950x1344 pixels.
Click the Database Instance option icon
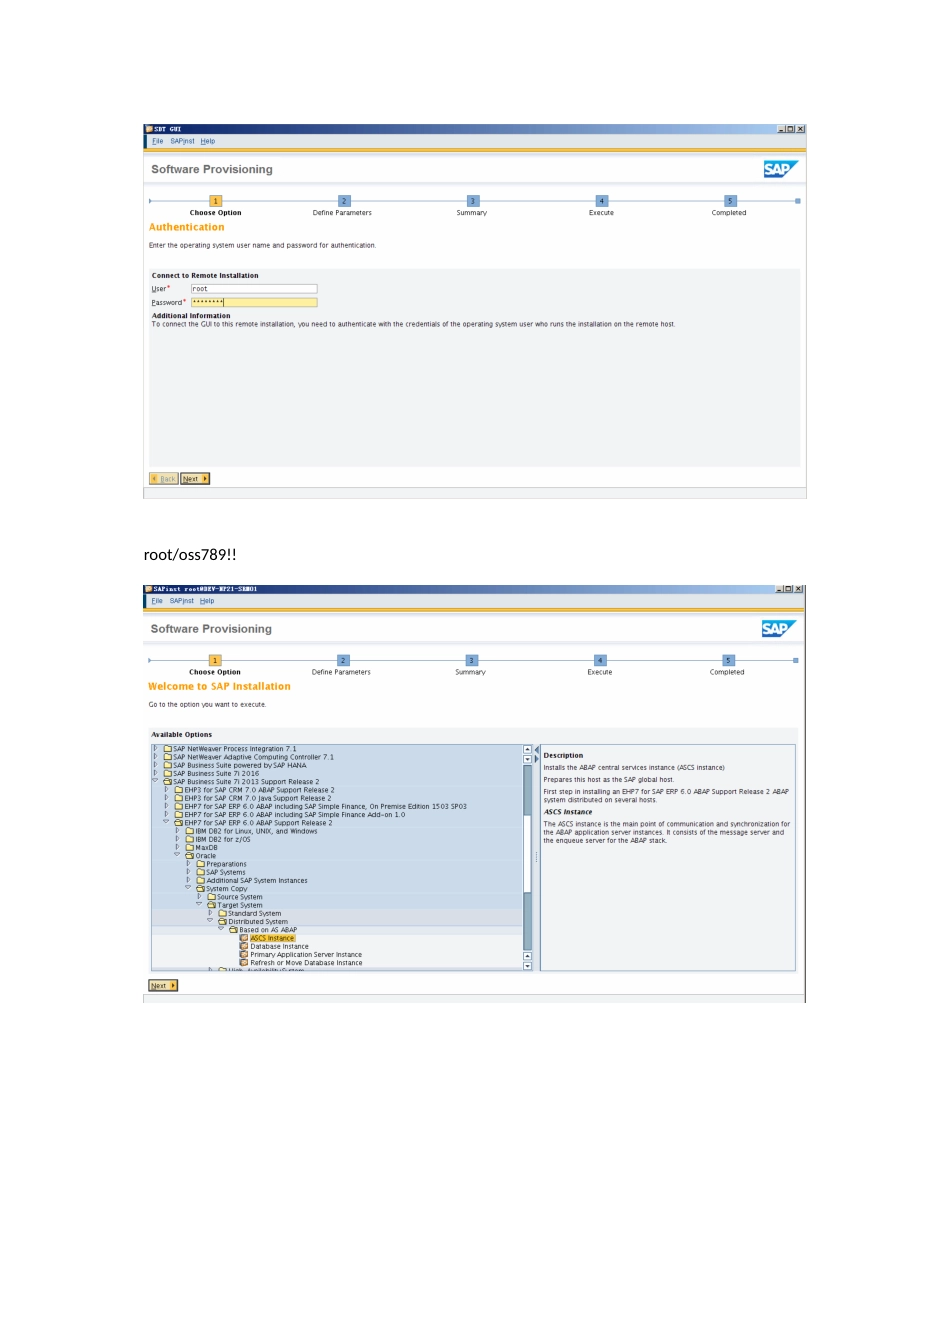point(244,946)
